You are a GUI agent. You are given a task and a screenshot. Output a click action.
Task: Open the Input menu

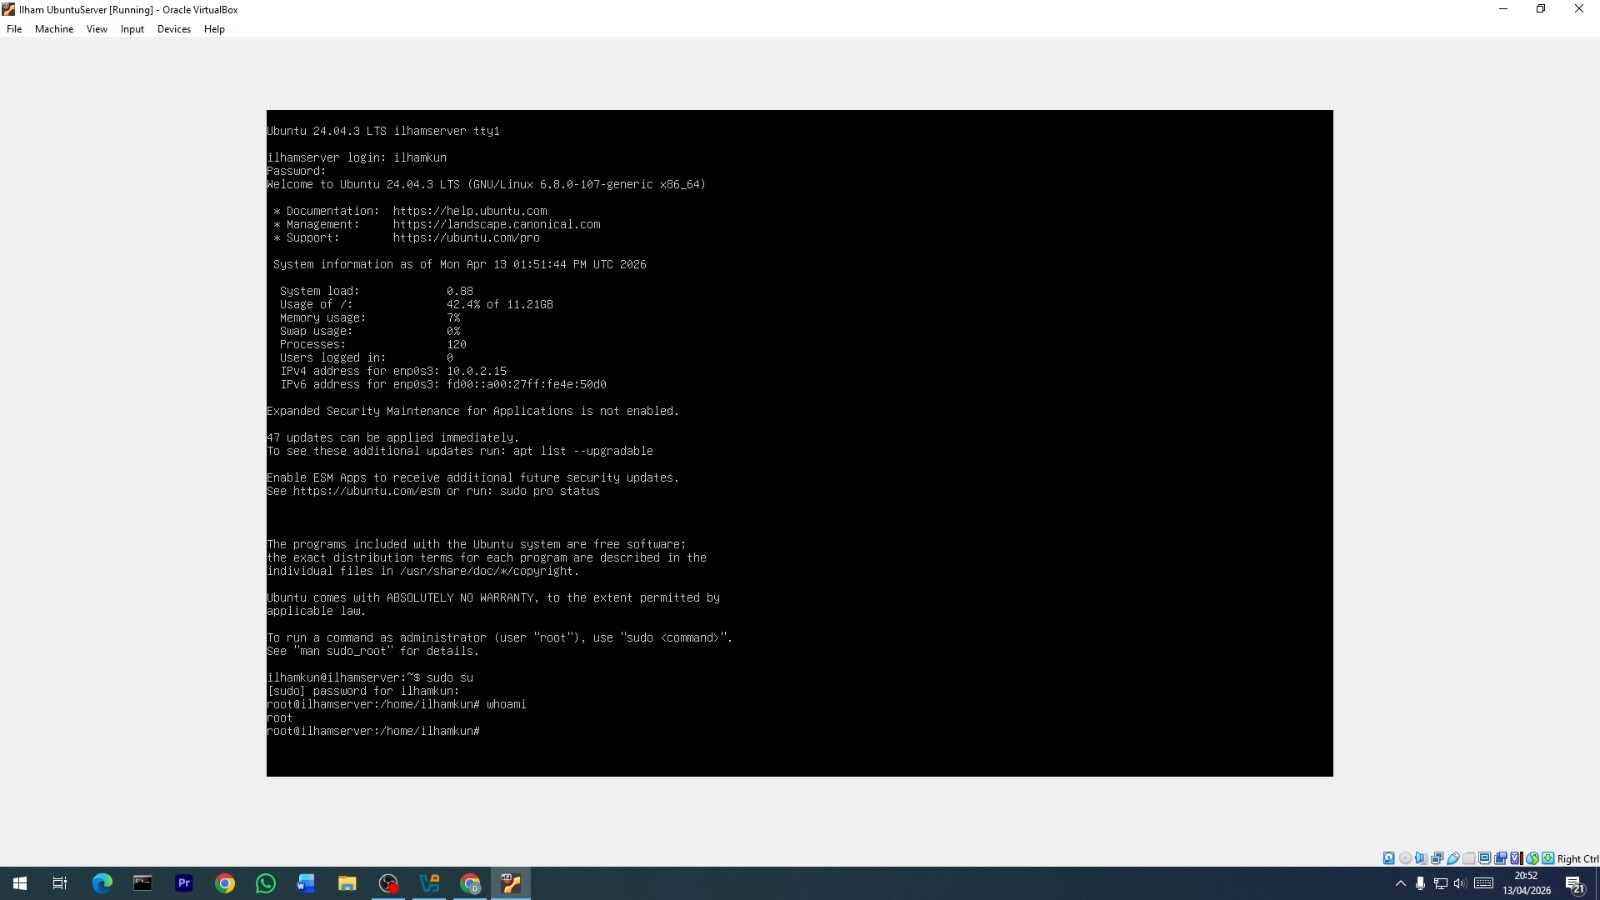tap(132, 29)
